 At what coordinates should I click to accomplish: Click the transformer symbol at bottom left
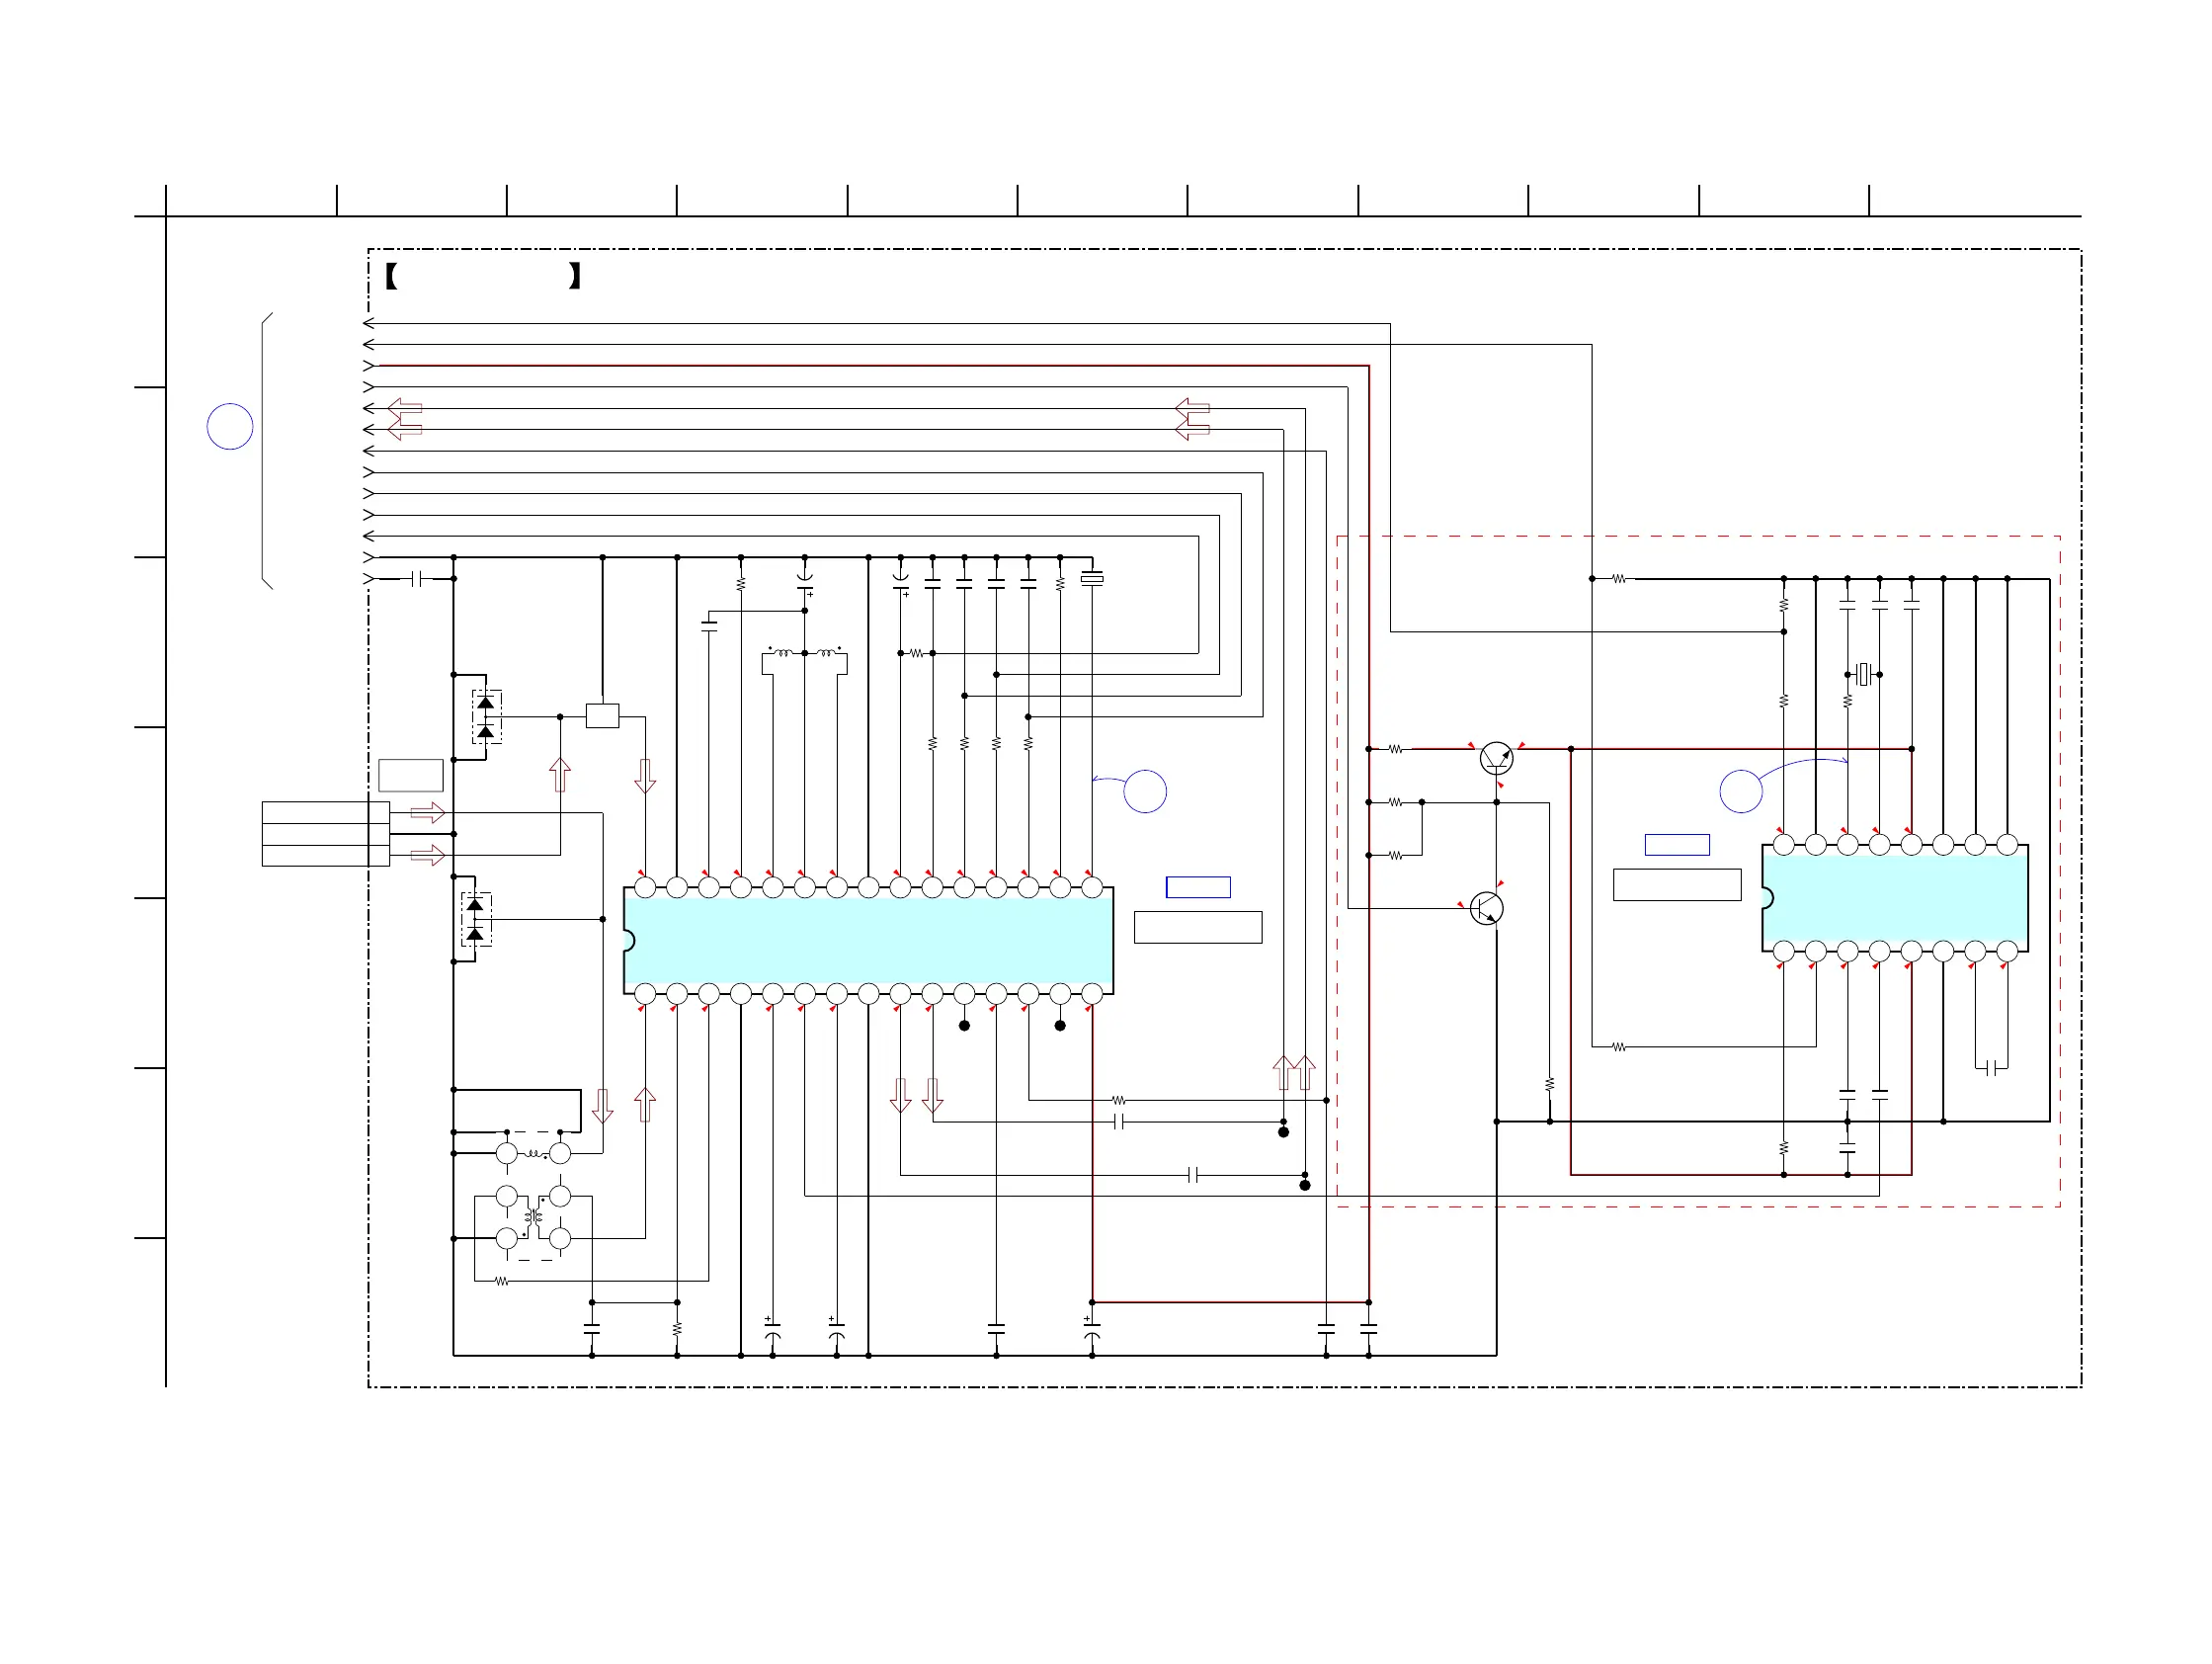[x=533, y=1217]
